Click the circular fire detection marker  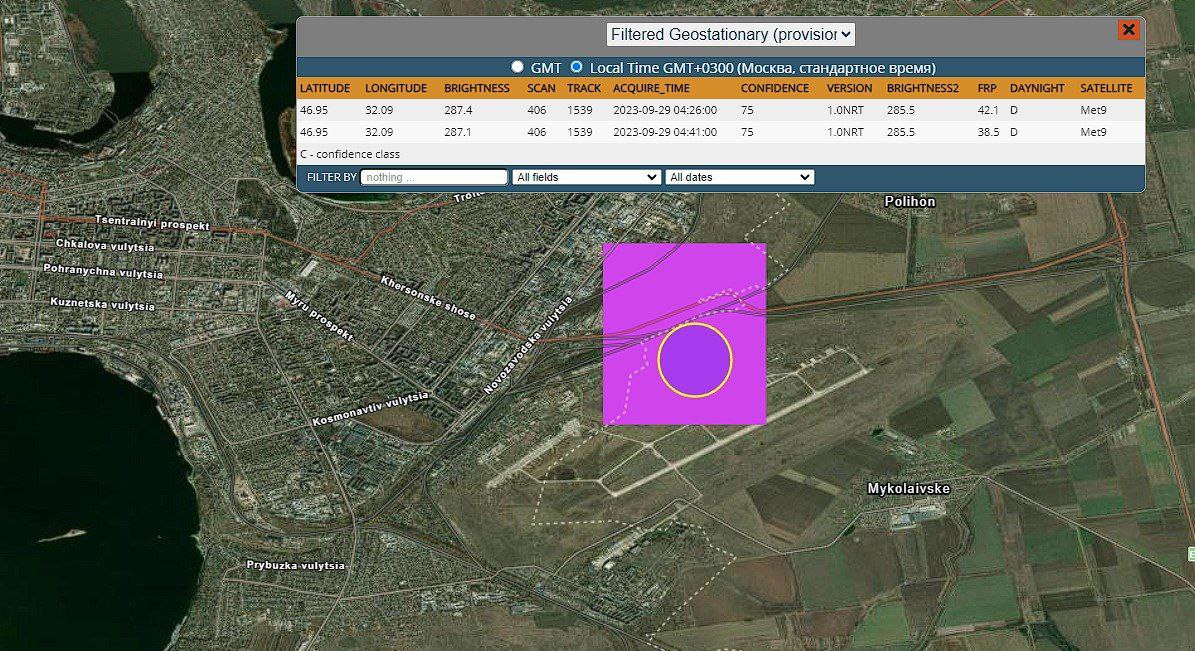[x=695, y=361]
